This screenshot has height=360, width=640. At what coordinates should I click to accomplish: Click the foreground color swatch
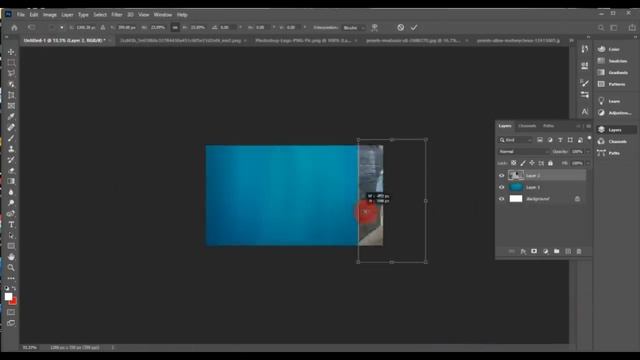(x=8, y=297)
